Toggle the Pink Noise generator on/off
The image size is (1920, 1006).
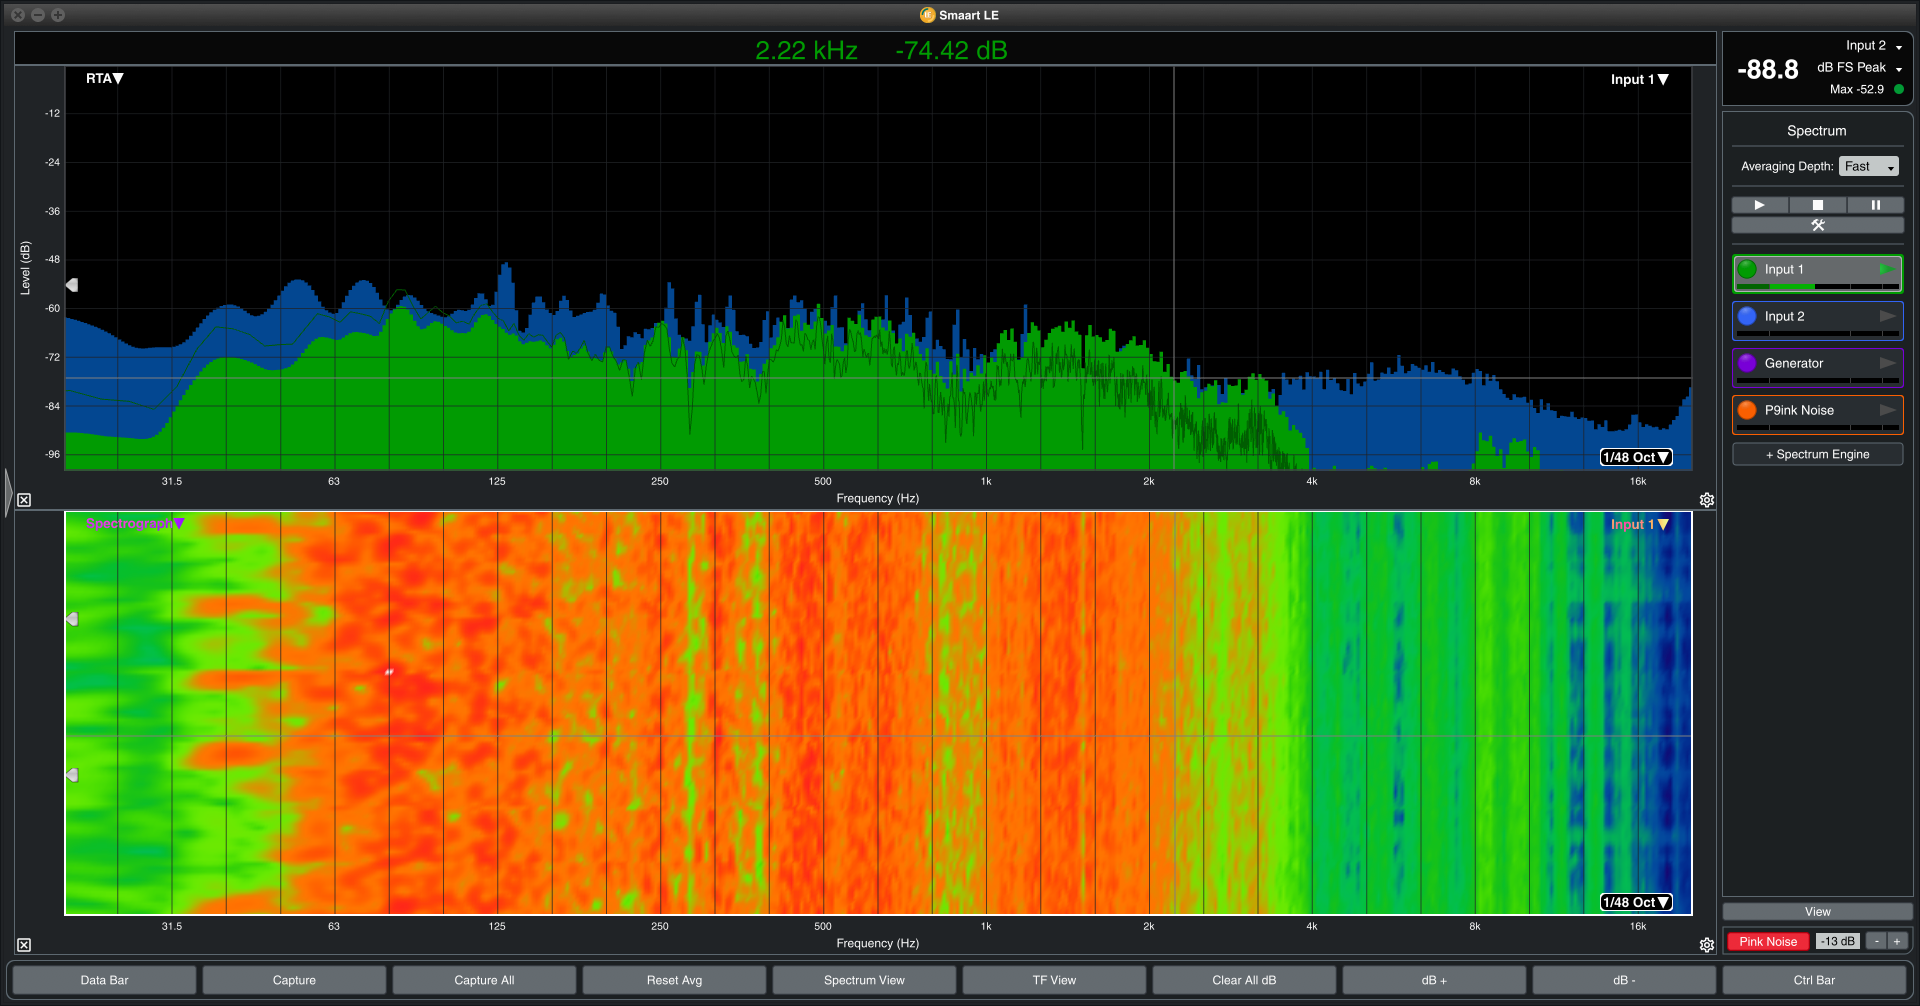pos(1767,942)
